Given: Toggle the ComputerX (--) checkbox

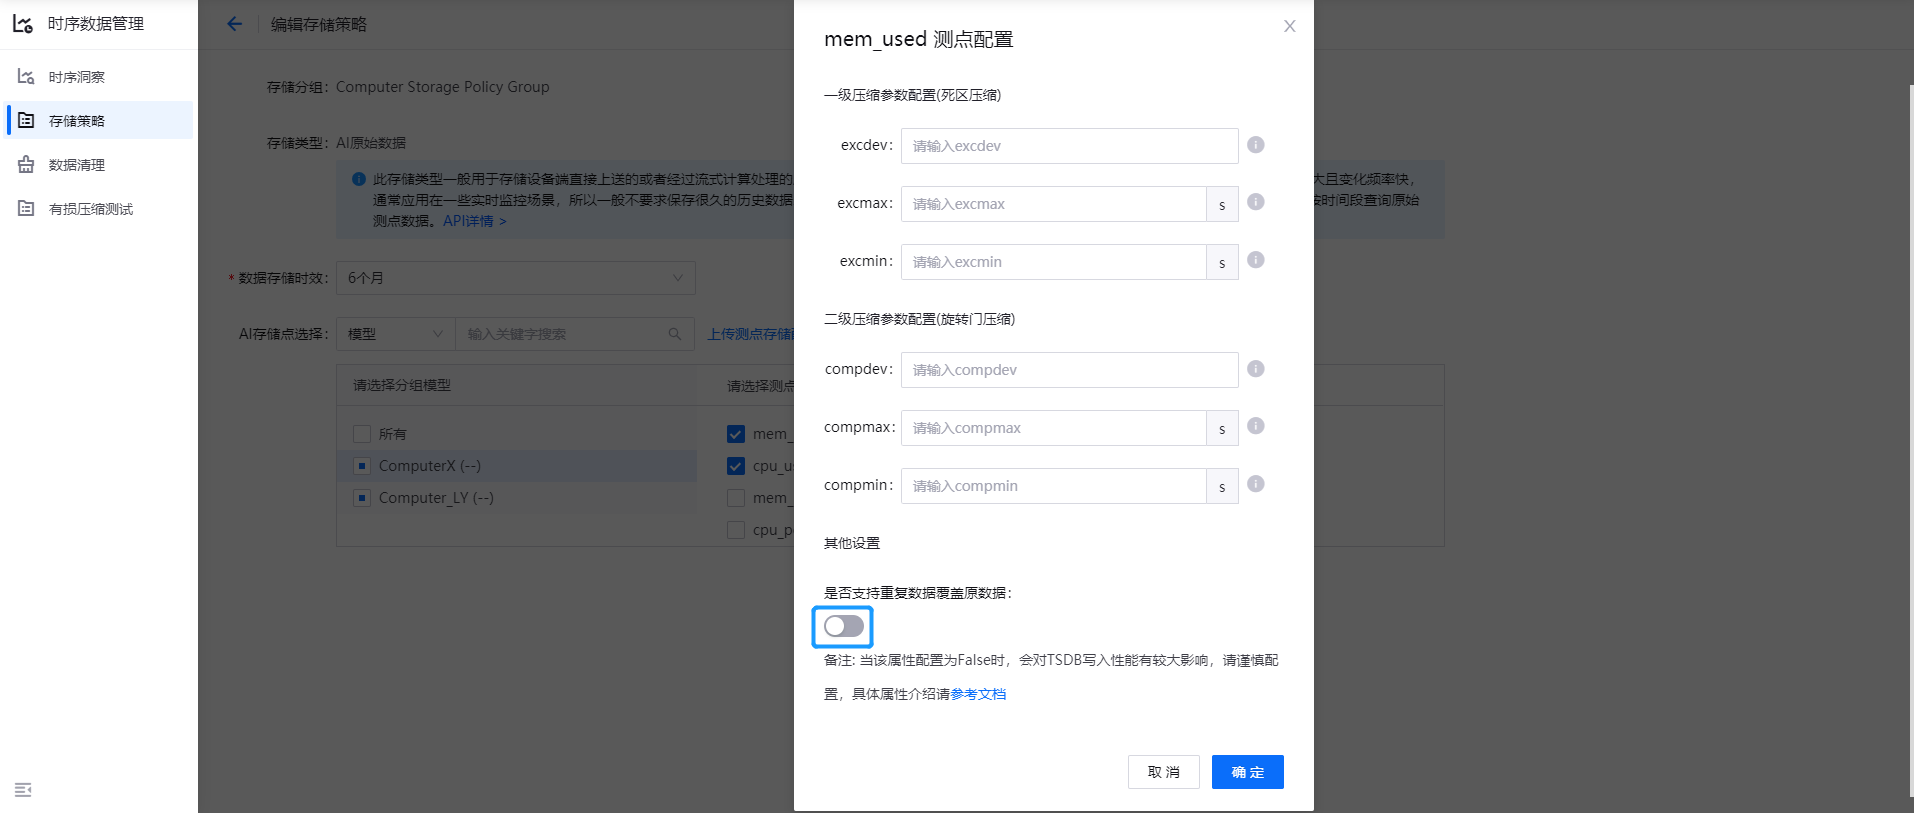Looking at the screenshot, I should click(x=362, y=466).
